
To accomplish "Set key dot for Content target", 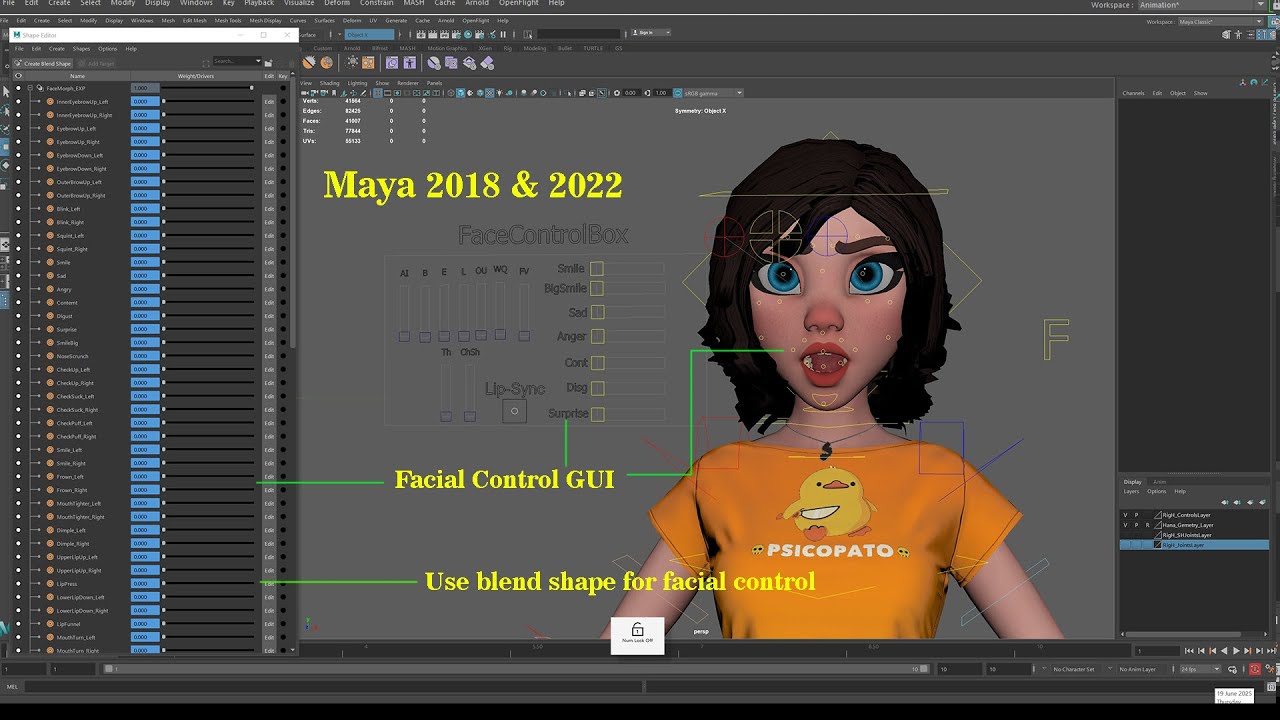I will point(284,302).
